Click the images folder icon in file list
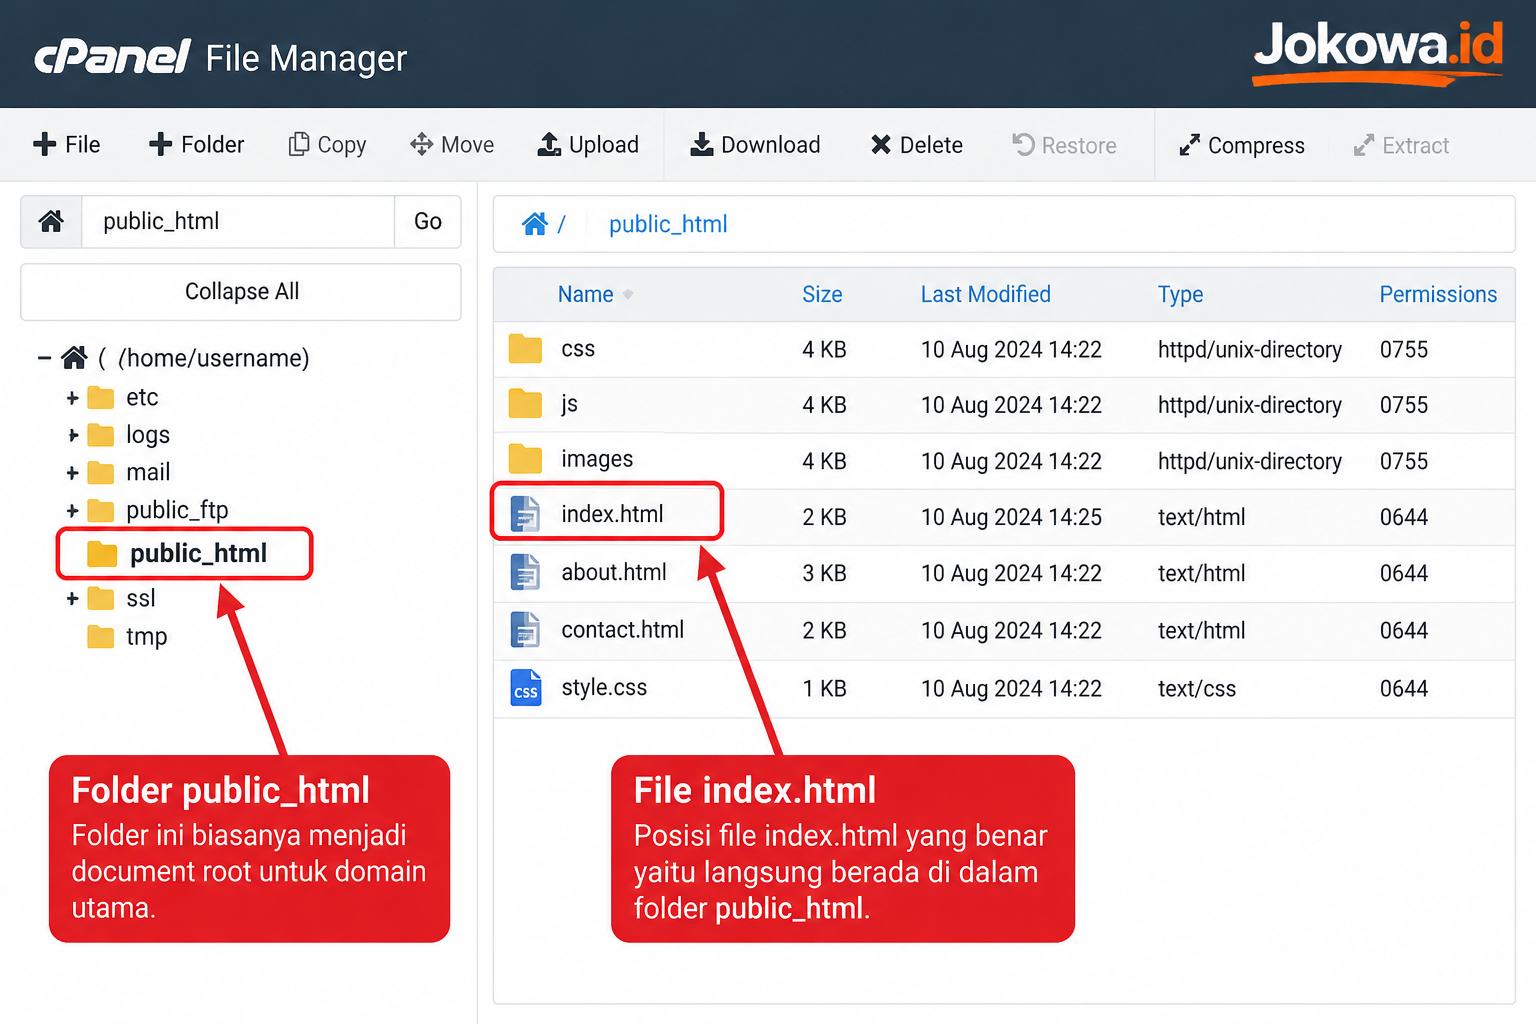This screenshot has height=1024, width=1536. 525,459
